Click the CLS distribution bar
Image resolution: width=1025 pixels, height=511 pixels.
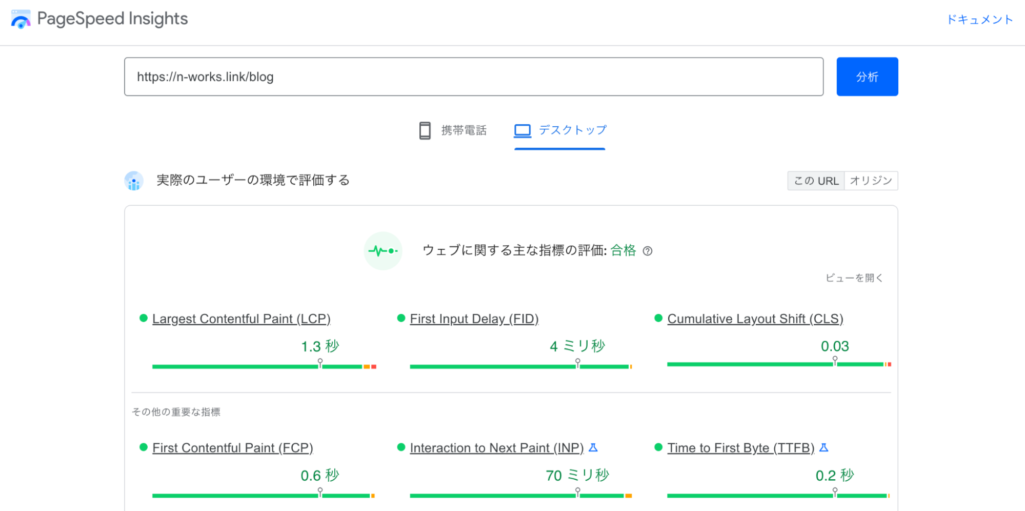click(x=779, y=364)
